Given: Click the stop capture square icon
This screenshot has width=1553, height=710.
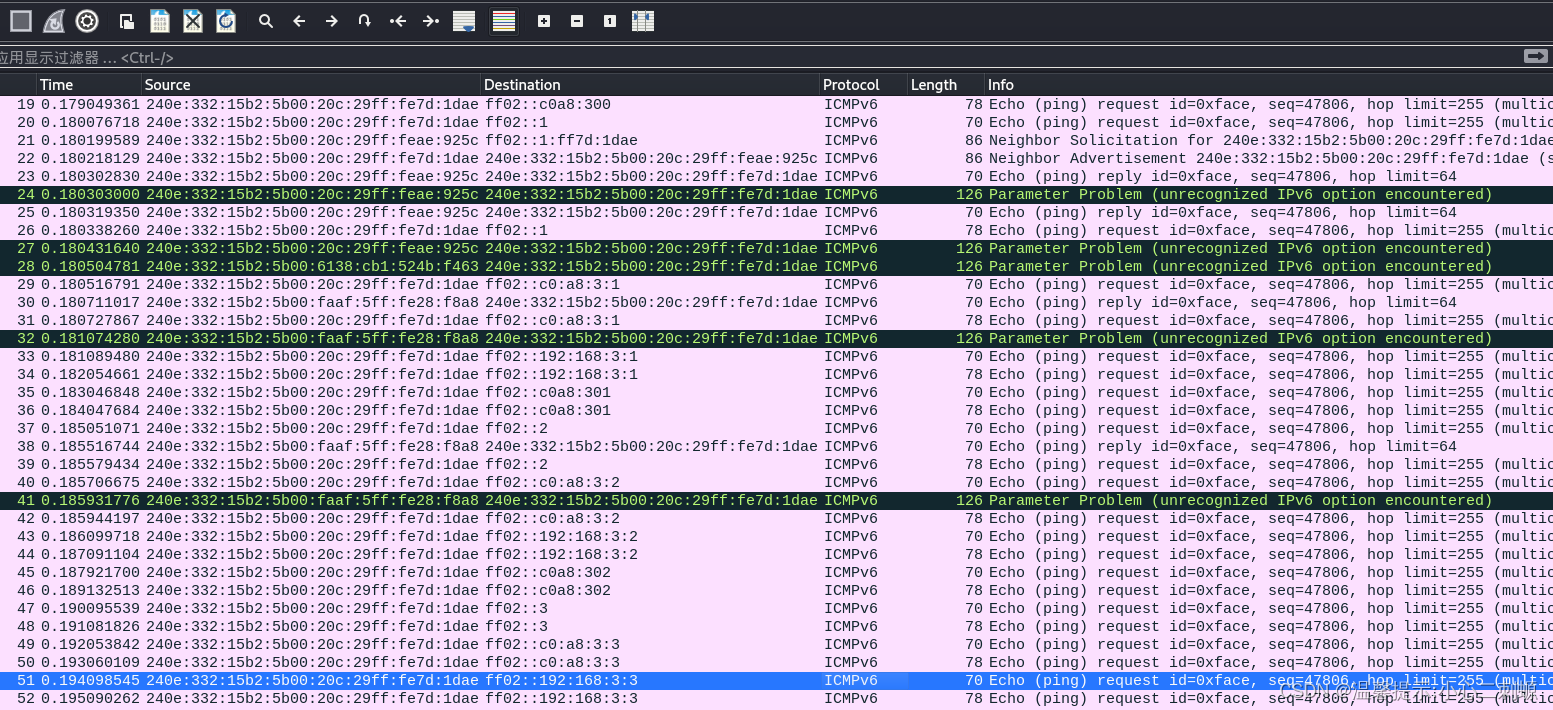Looking at the screenshot, I should point(20,20).
